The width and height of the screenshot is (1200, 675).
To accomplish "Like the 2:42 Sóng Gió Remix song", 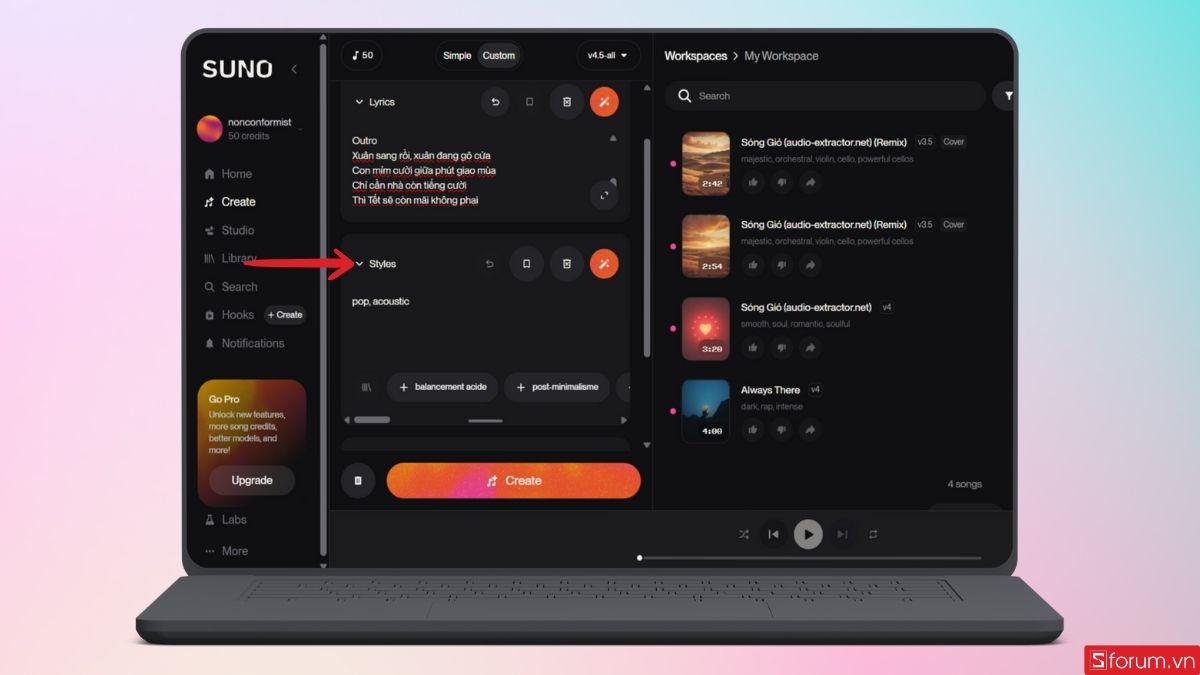I will click(x=753, y=182).
